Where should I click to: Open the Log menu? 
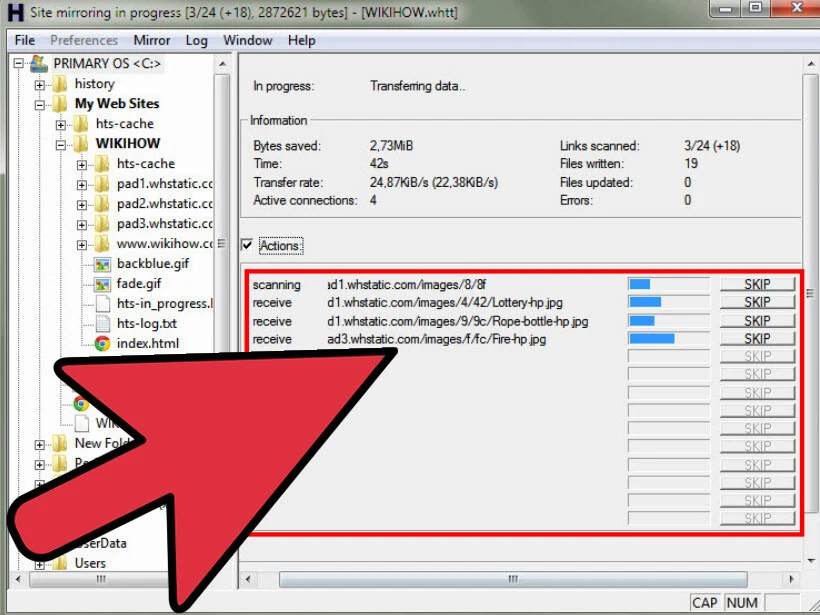click(x=196, y=40)
